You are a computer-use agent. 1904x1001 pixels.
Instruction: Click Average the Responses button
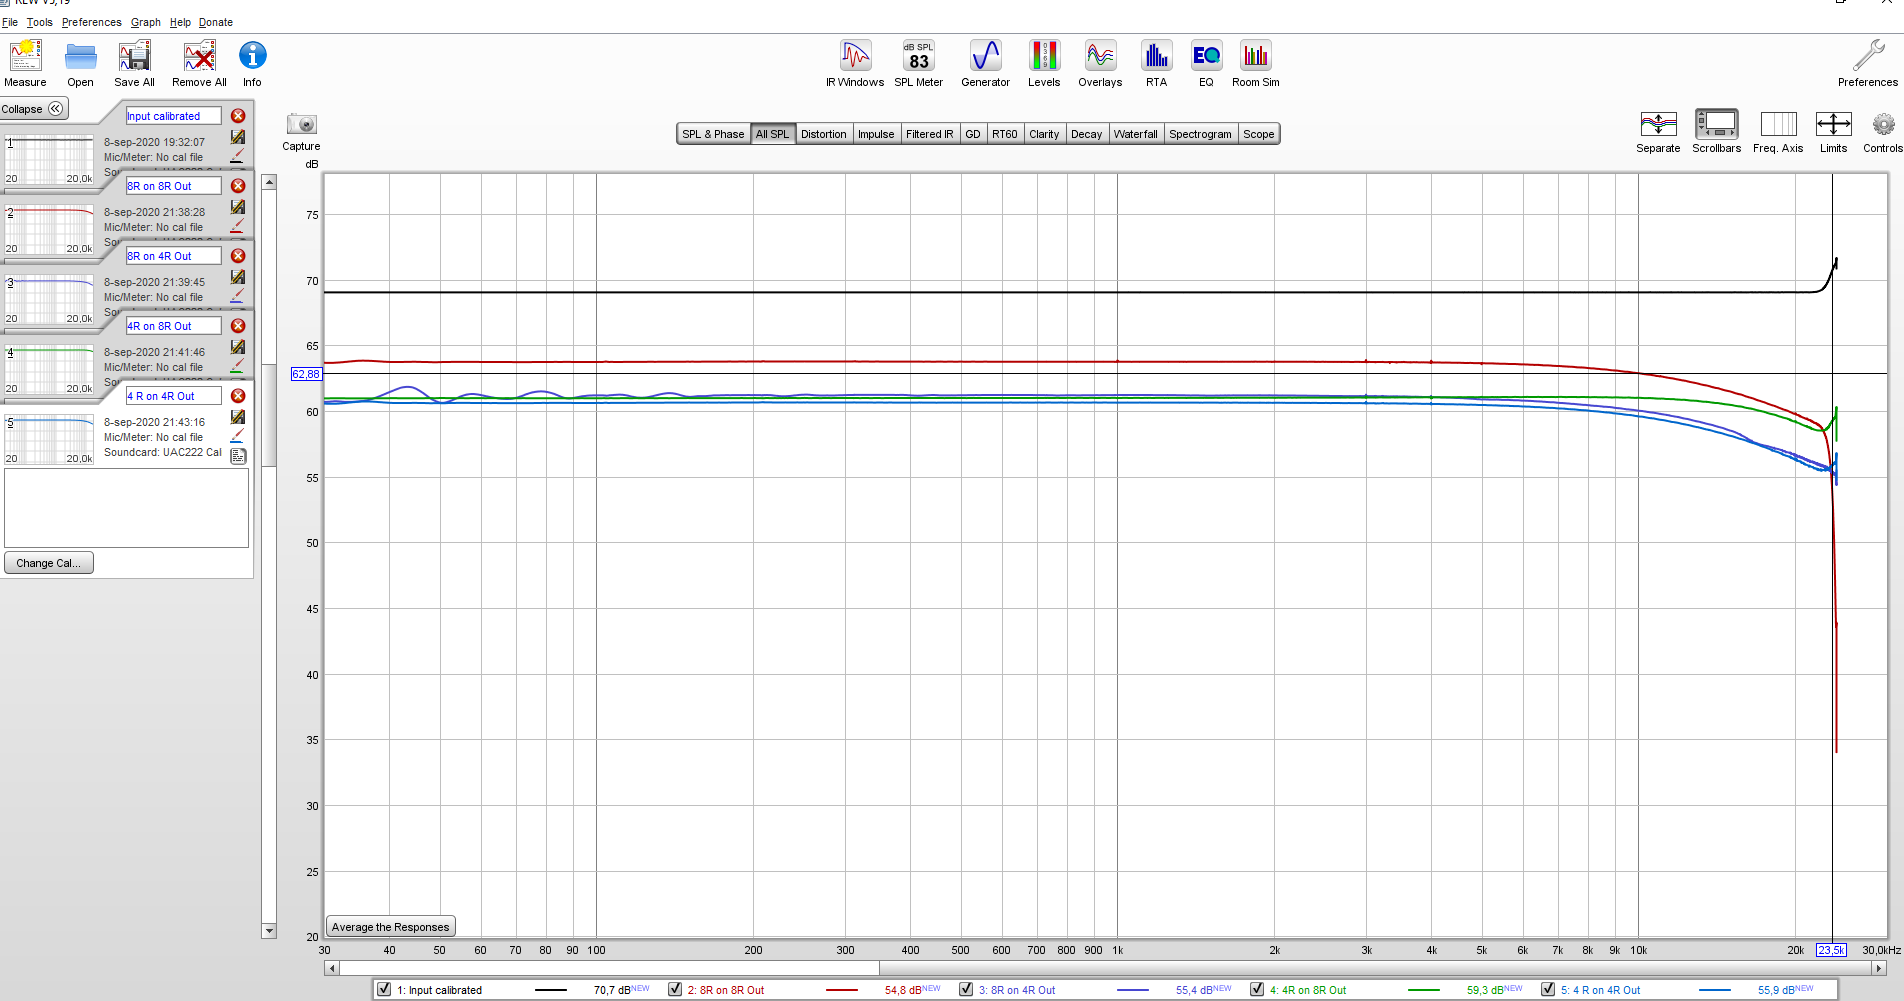click(391, 927)
